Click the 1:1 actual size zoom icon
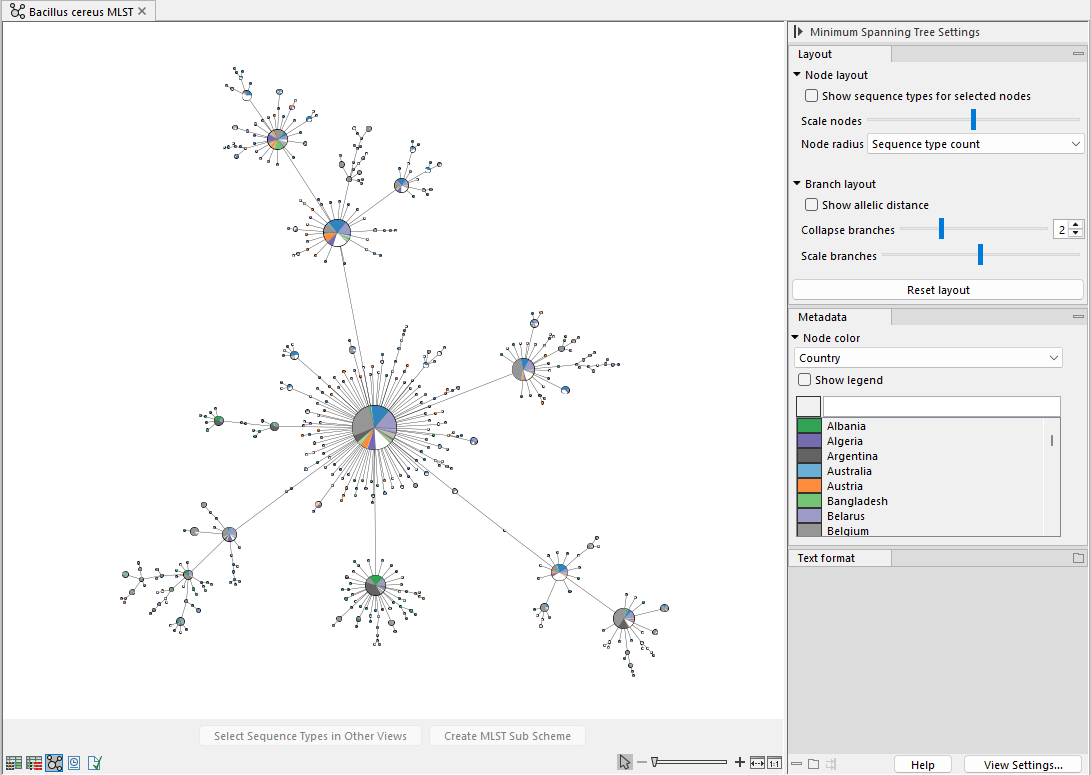The width and height of the screenshot is (1091, 775). [x=774, y=762]
